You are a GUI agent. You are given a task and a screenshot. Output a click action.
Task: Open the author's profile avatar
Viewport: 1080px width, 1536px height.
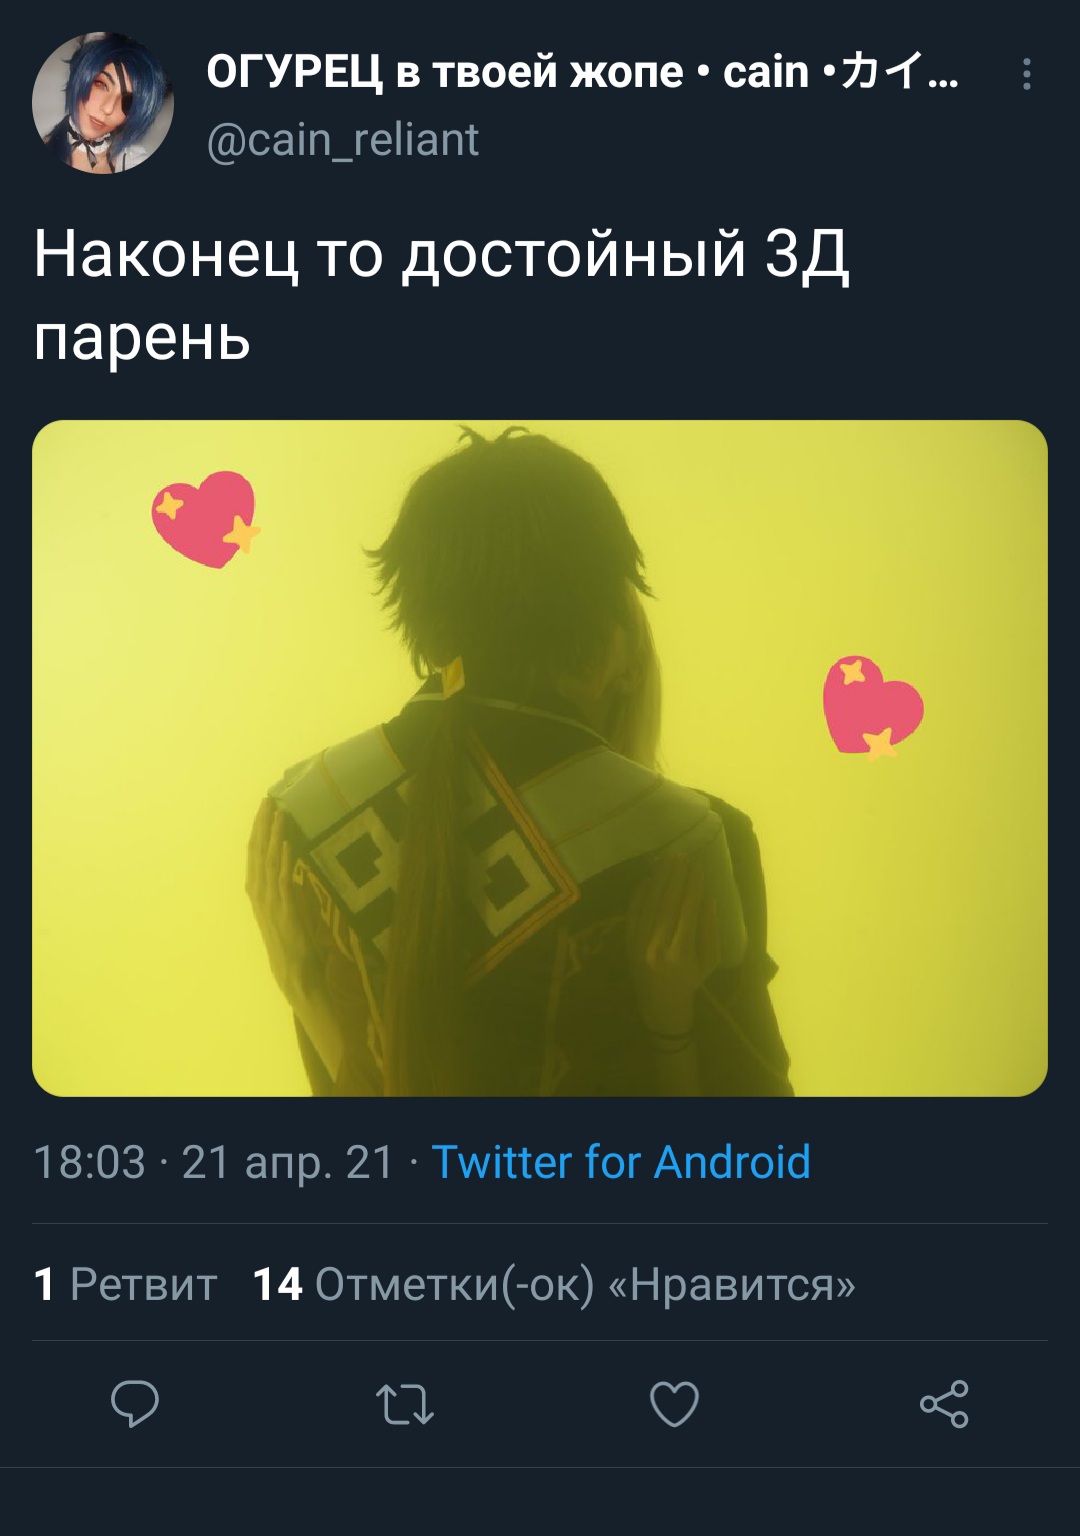point(103,103)
